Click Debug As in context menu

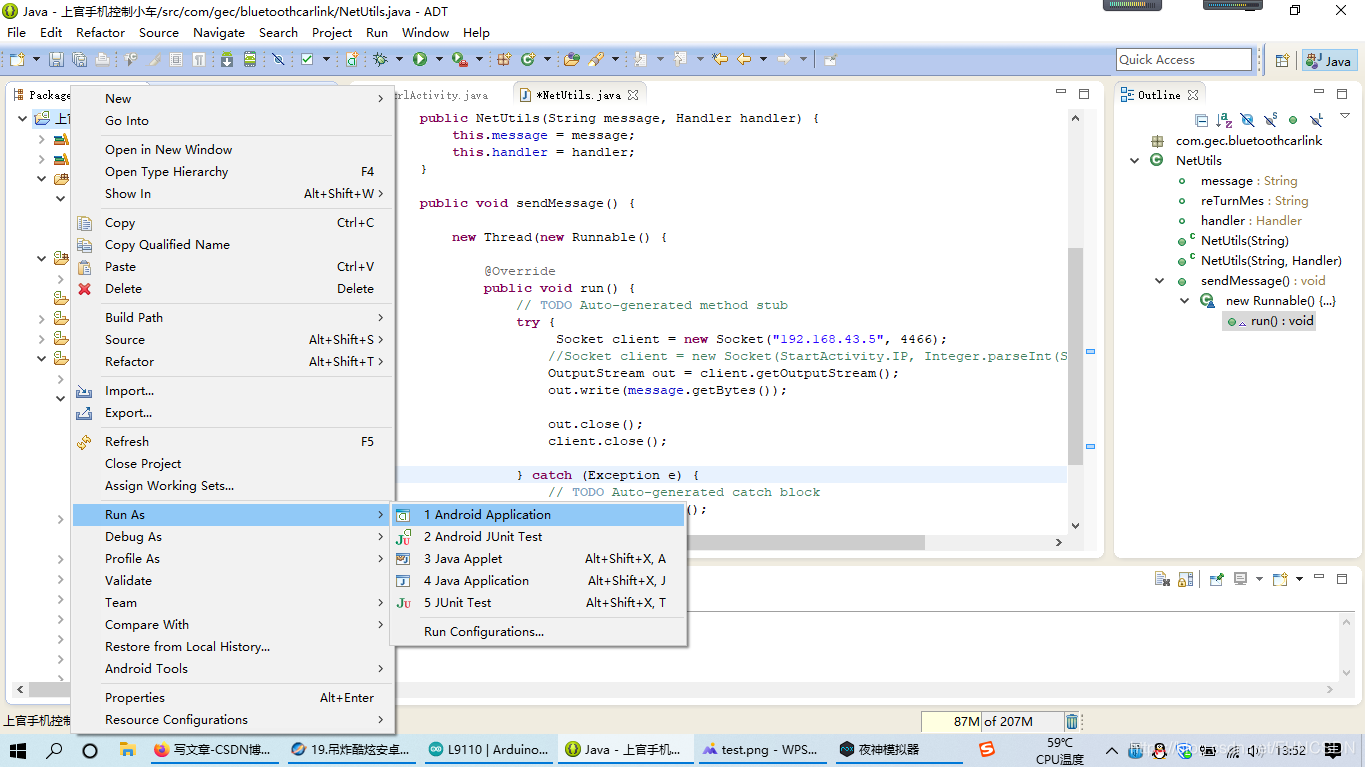click(x=233, y=537)
